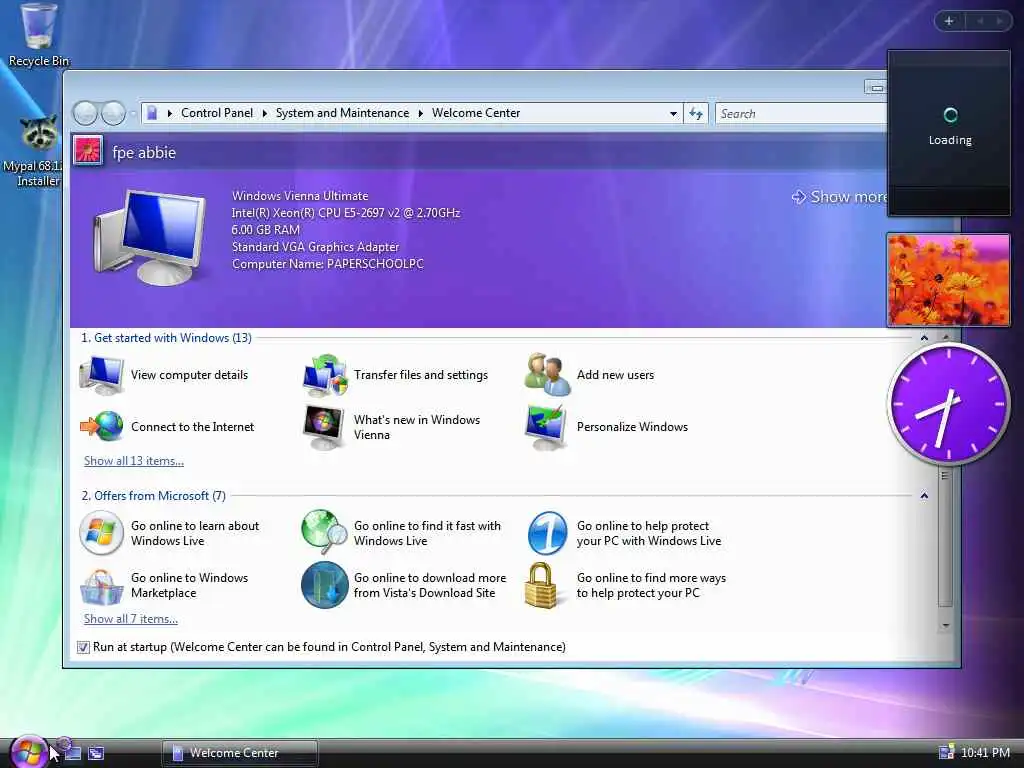Expand the arrow after Control Panel breadcrumb

264,113
